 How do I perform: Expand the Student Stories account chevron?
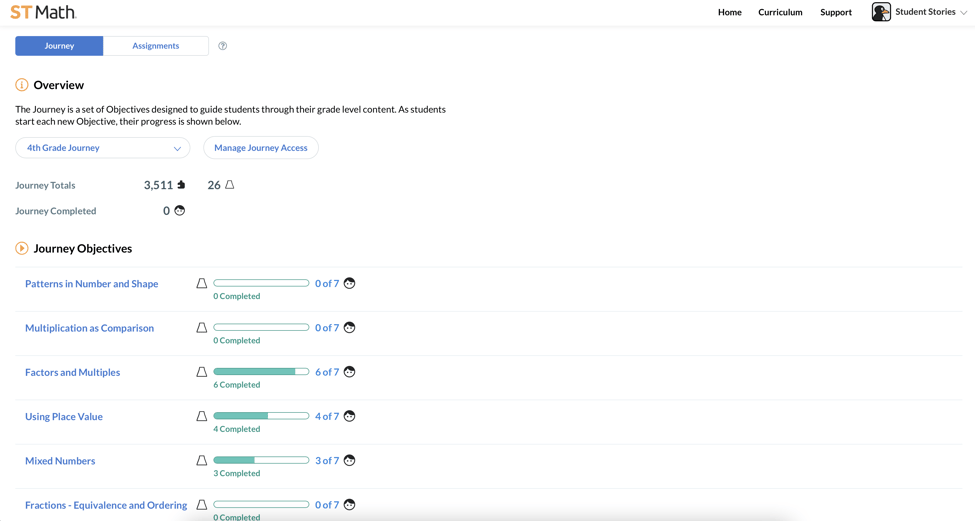click(963, 12)
